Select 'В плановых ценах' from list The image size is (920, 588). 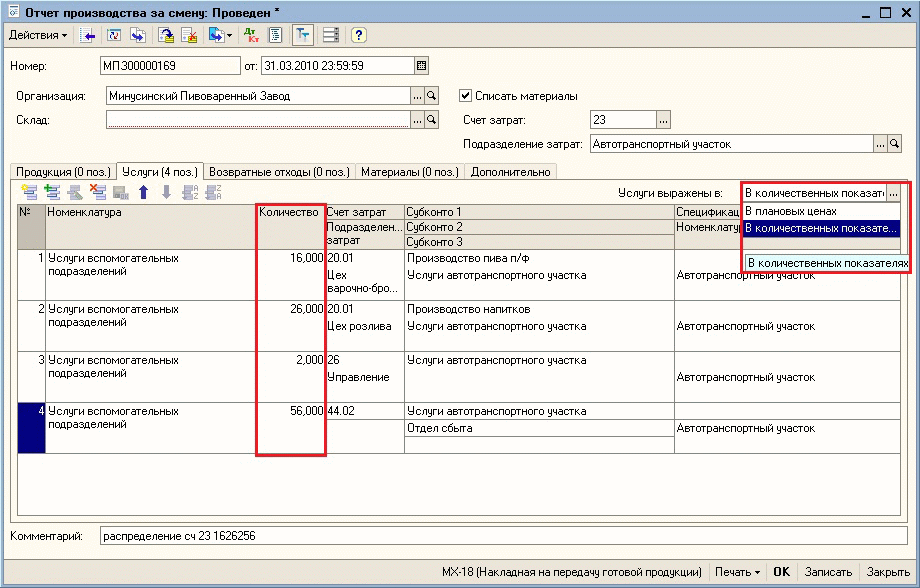(790, 211)
